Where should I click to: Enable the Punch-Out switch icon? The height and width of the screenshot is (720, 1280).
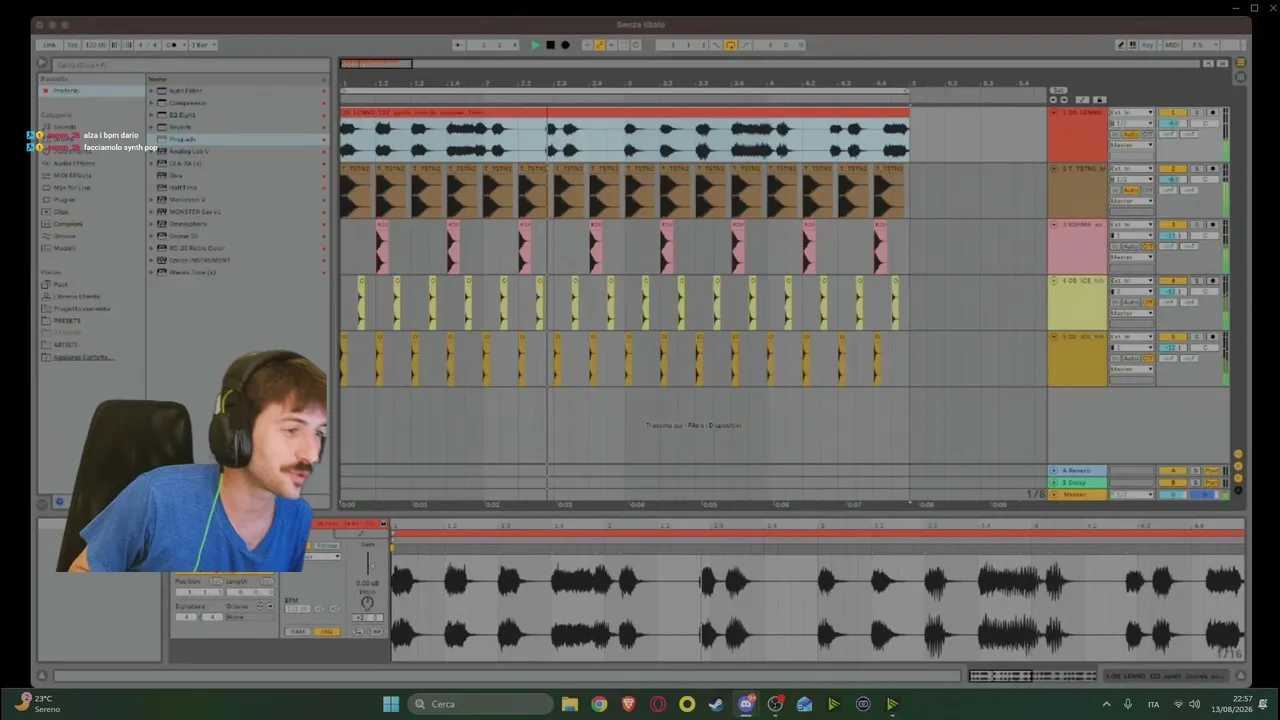(745, 45)
